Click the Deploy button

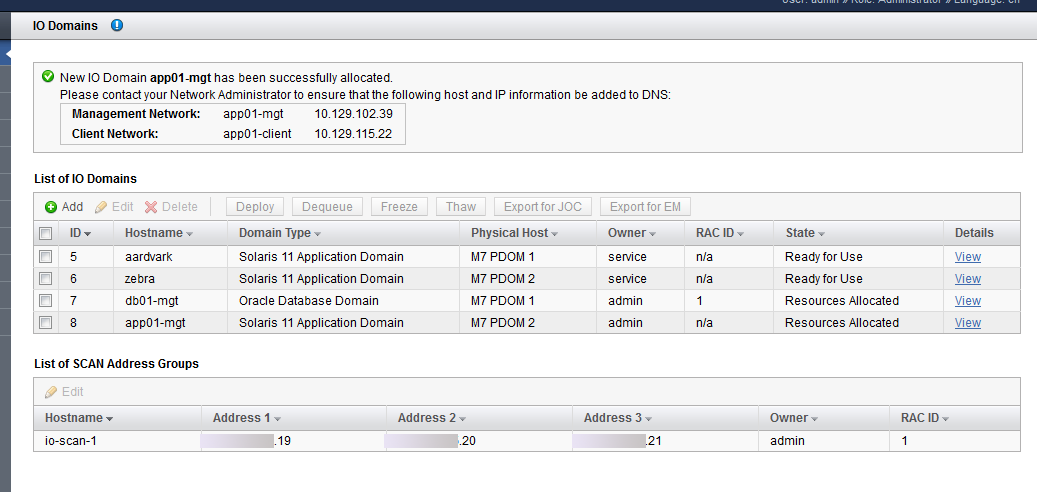pos(255,207)
